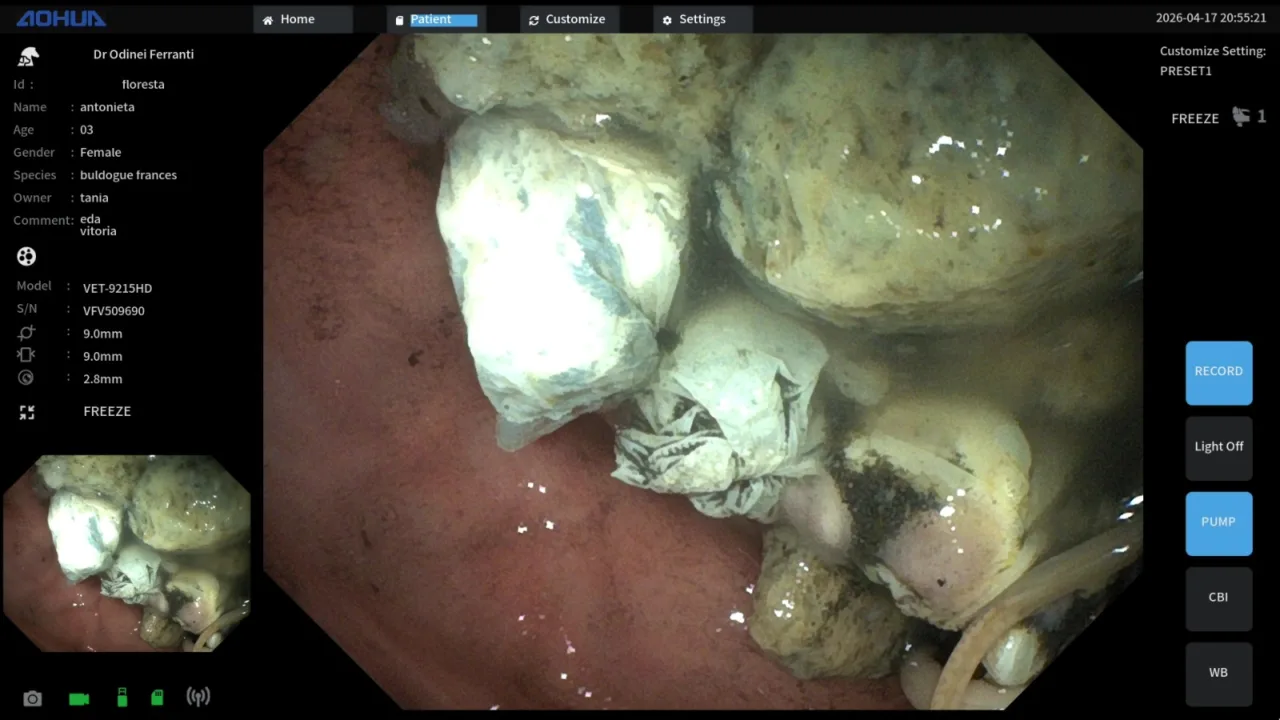Toggle the RECORD button

coord(1218,372)
